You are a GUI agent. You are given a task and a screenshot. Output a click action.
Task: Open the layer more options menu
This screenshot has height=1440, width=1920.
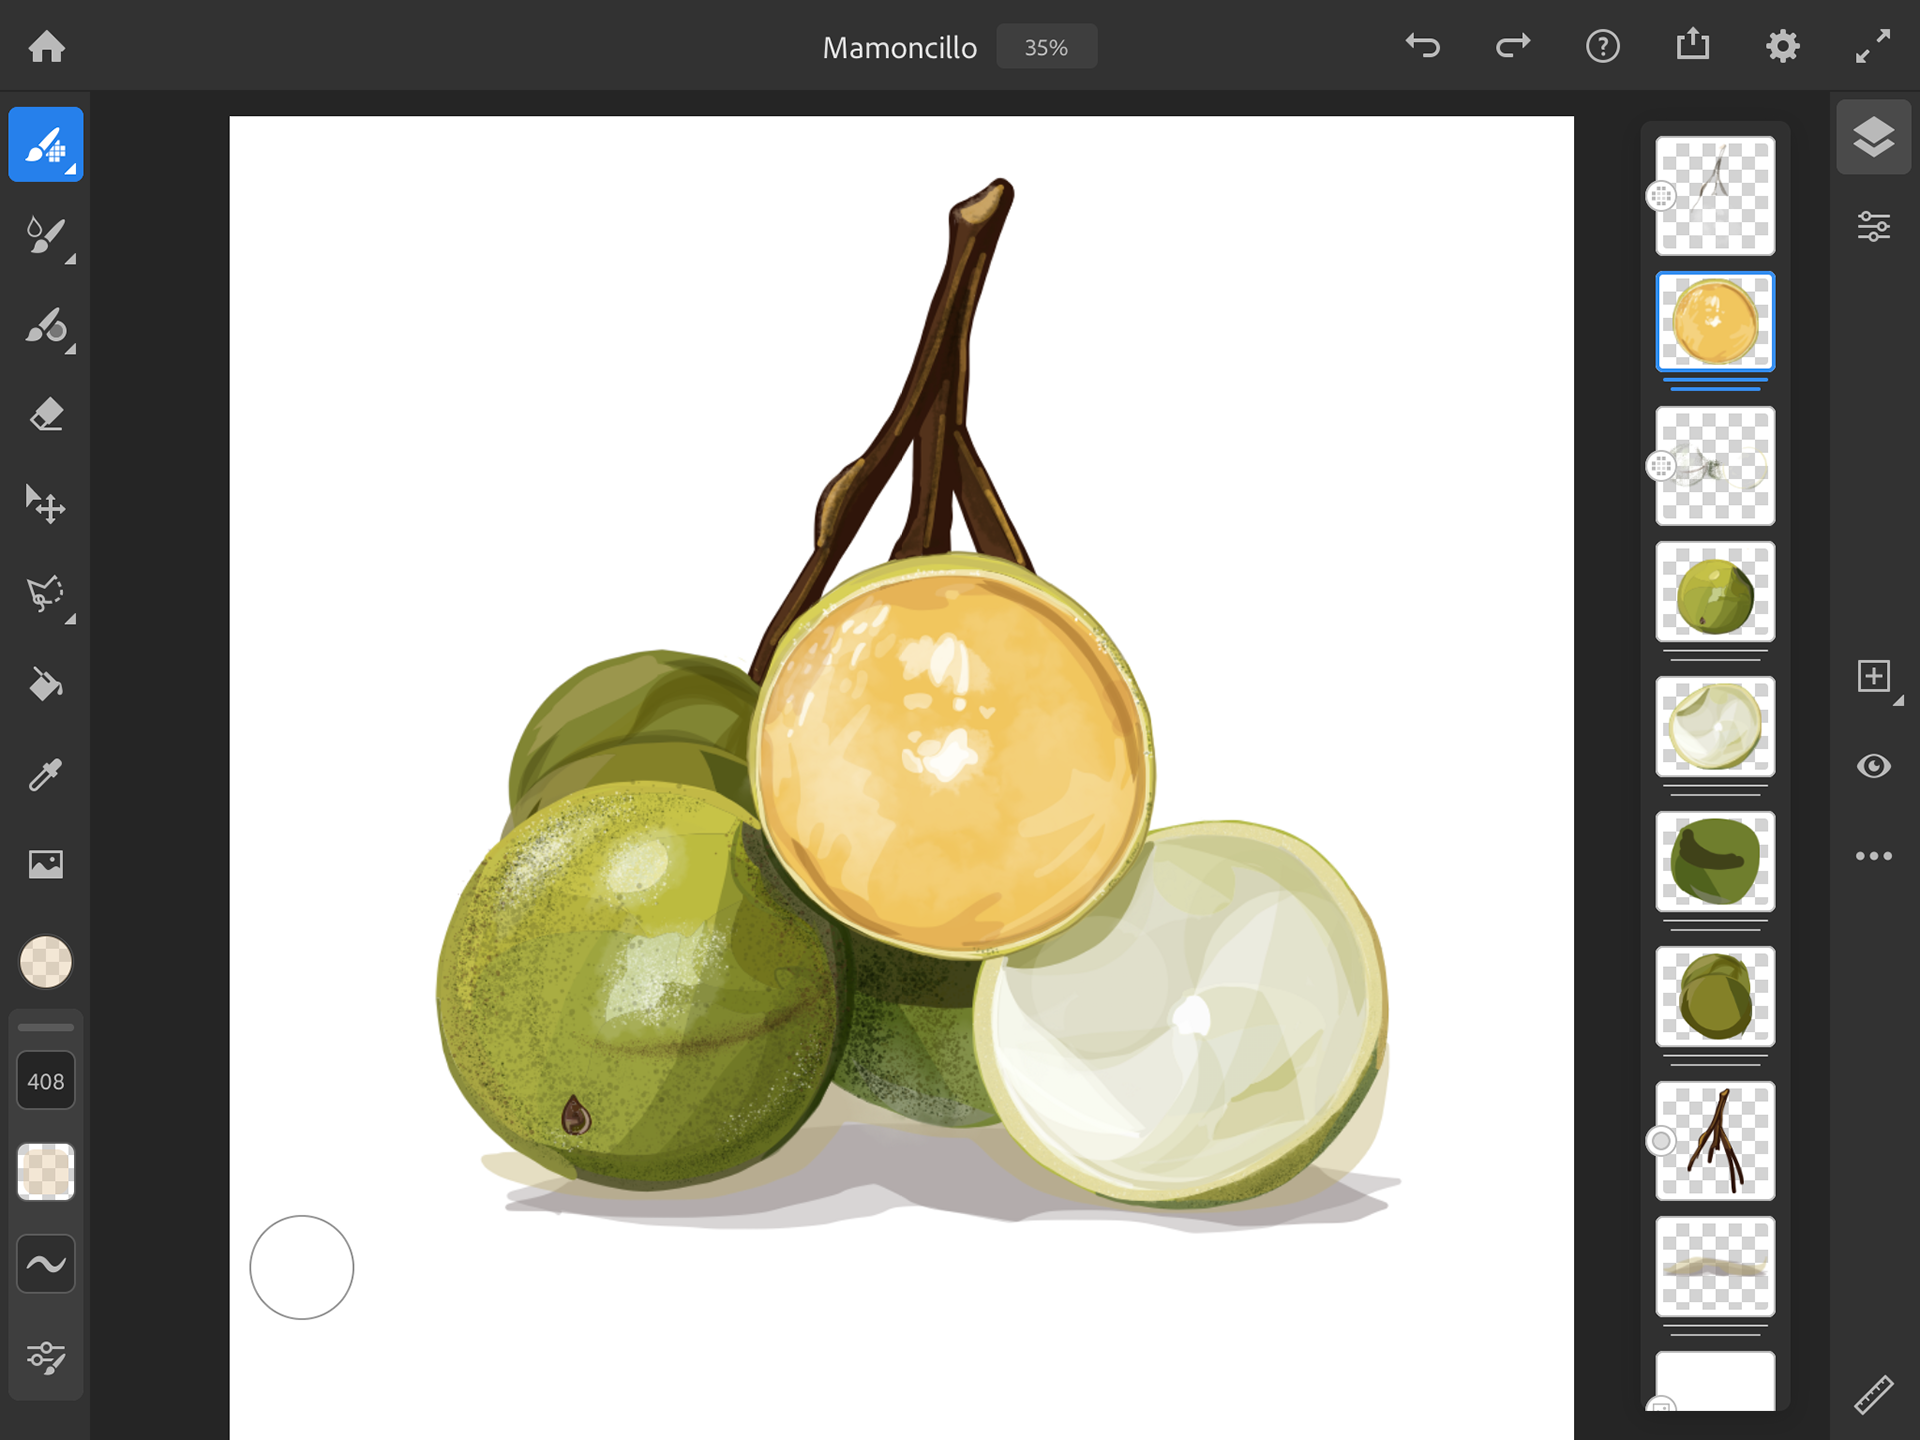pyautogui.click(x=1873, y=856)
